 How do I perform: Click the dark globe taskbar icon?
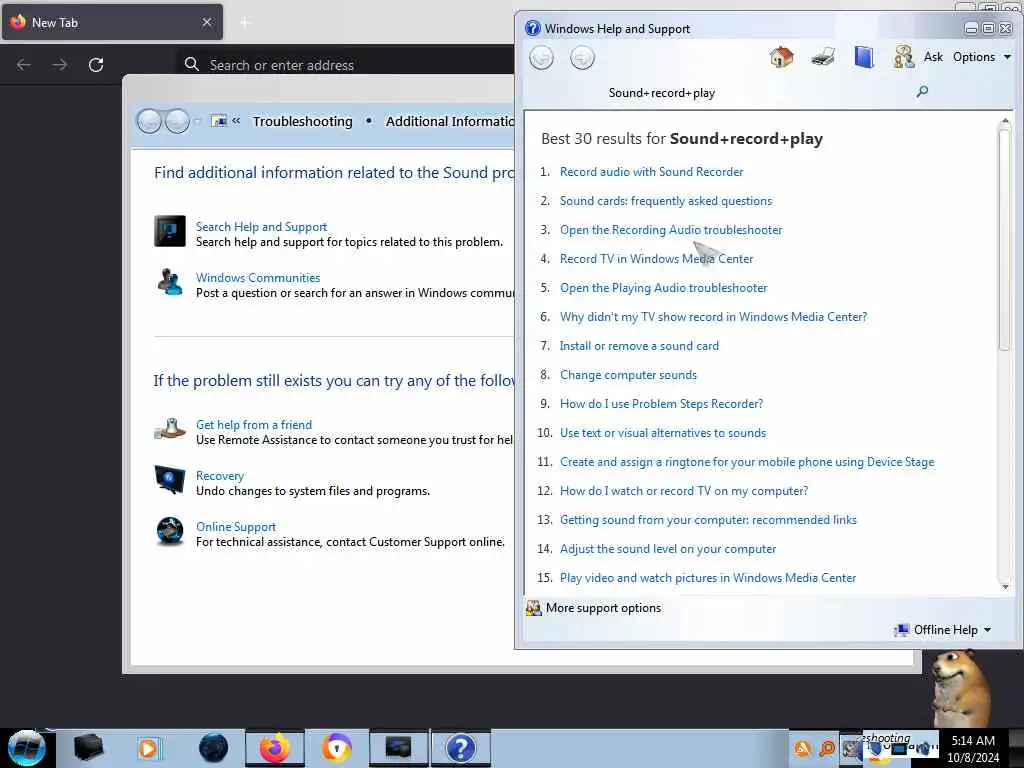pos(214,748)
